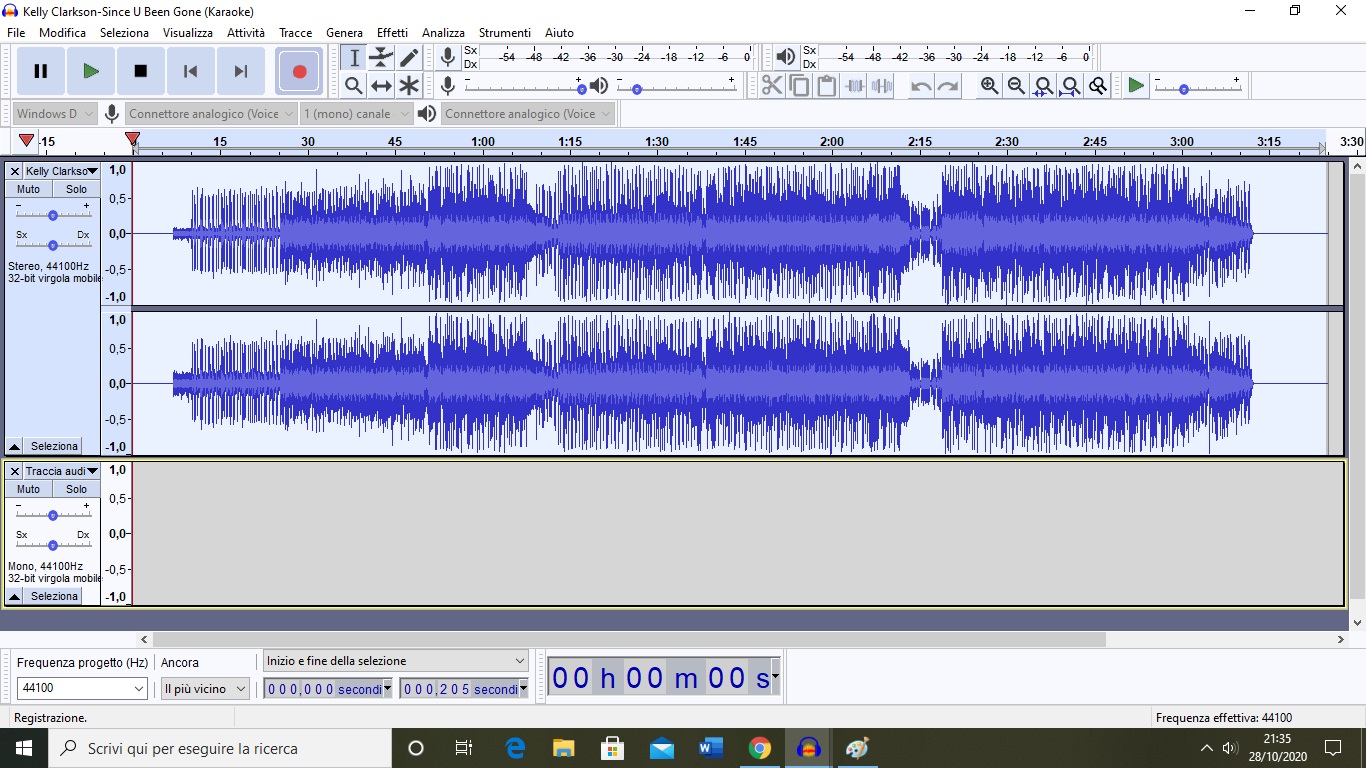Pick the Draw pencil tool
The width and height of the screenshot is (1366, 768).
[x=408, y=58]
